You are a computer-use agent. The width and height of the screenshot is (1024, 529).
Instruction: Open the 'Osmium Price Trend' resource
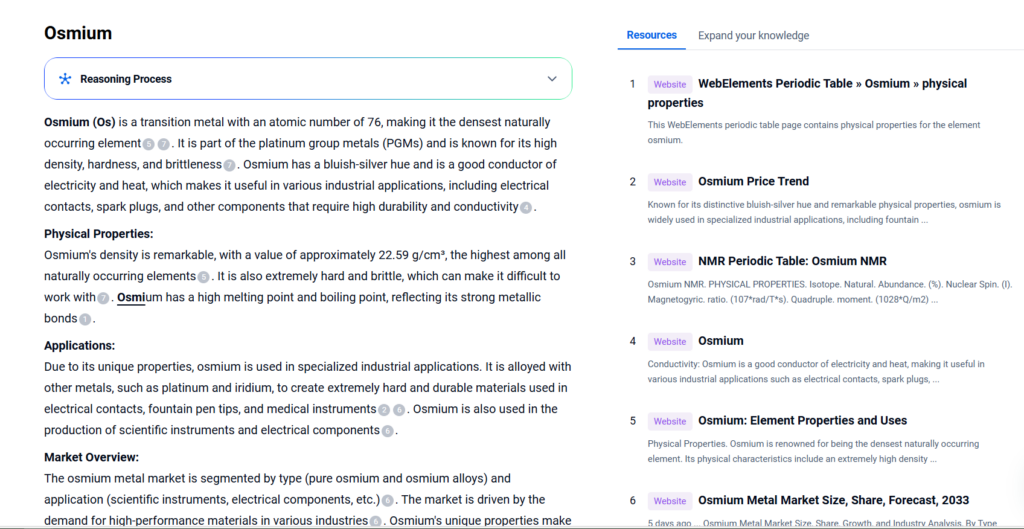pos(753,181)
